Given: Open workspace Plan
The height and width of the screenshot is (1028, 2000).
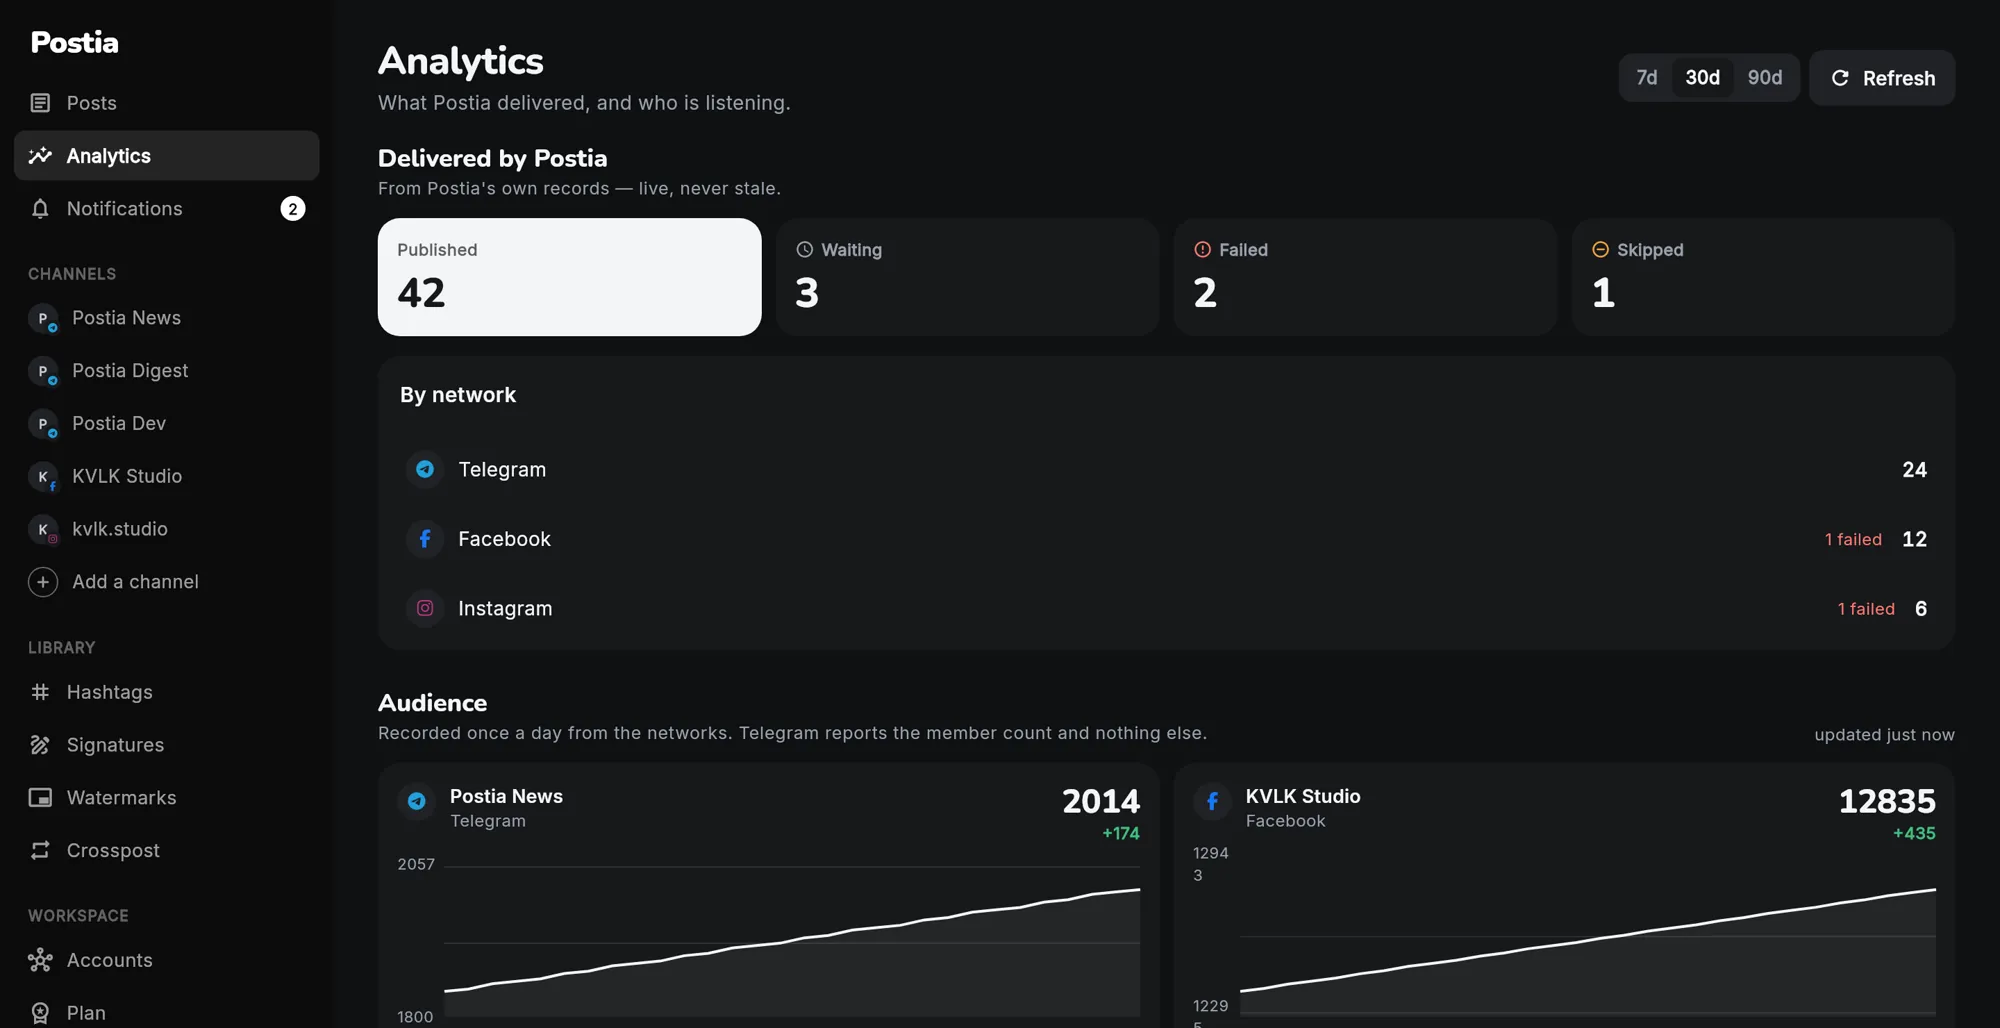Looking at the screenshot, I should [x=167, y=1013].
